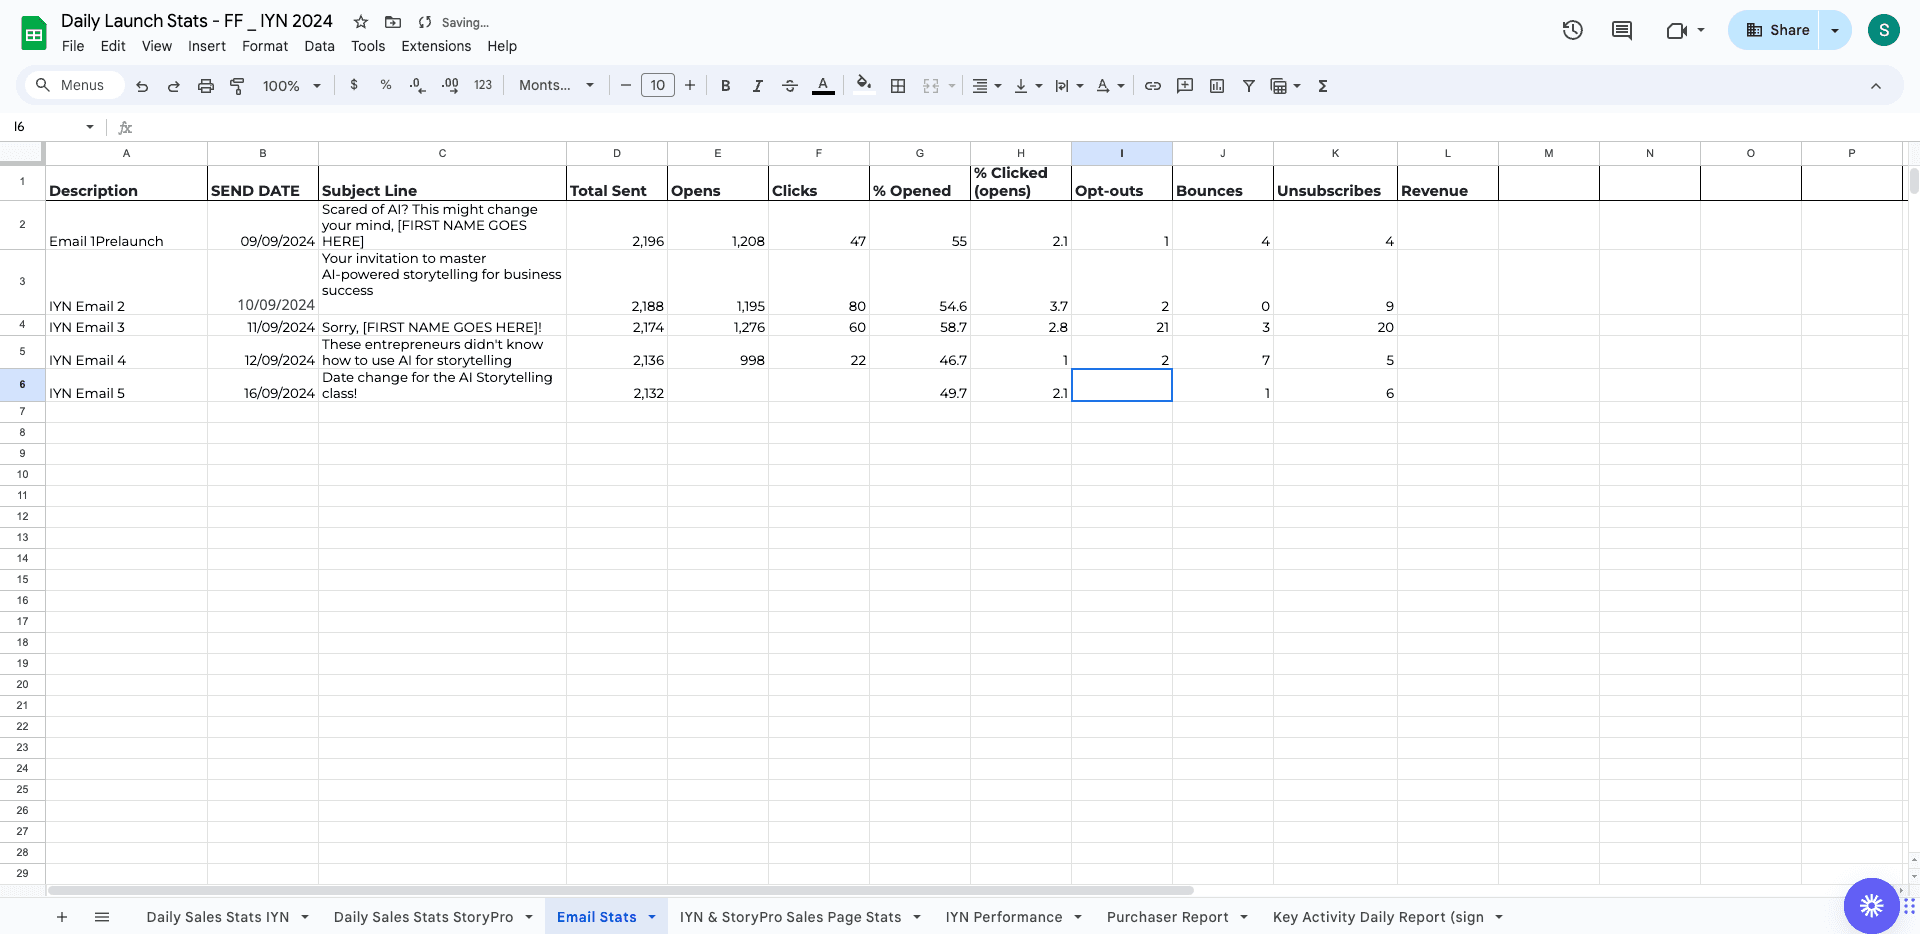Toggle bold formatting
This screenshot has height=934, width=1920.
click(x=726, y=86)
